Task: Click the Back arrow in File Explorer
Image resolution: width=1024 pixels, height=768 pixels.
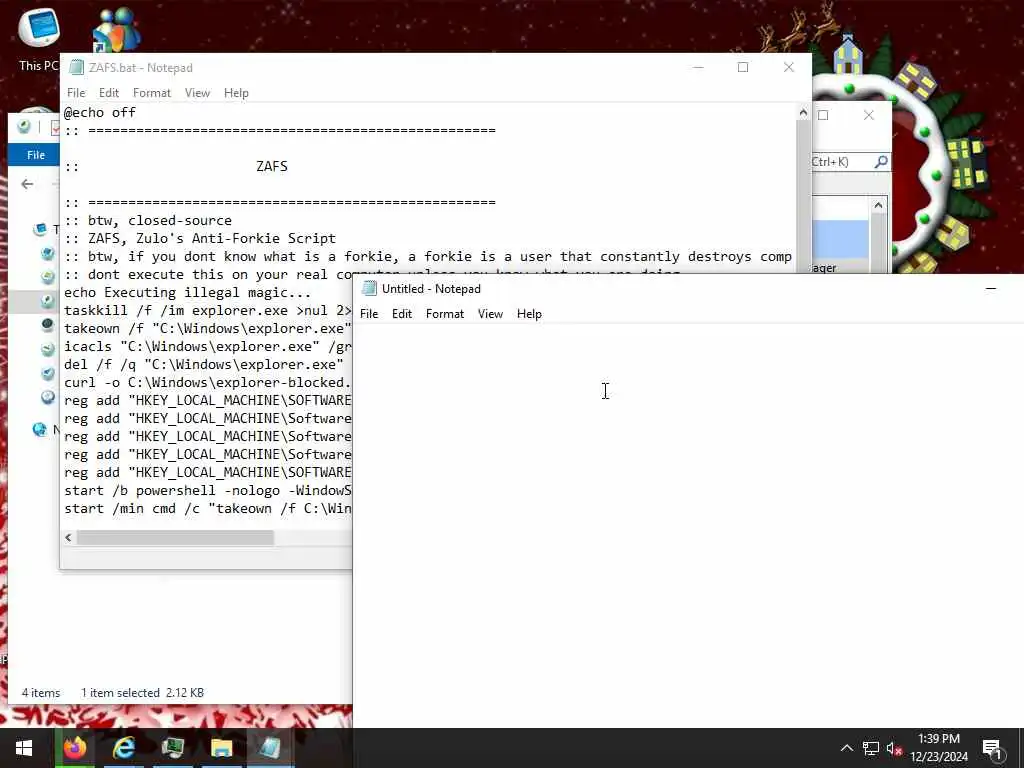Action: point(27,184)
